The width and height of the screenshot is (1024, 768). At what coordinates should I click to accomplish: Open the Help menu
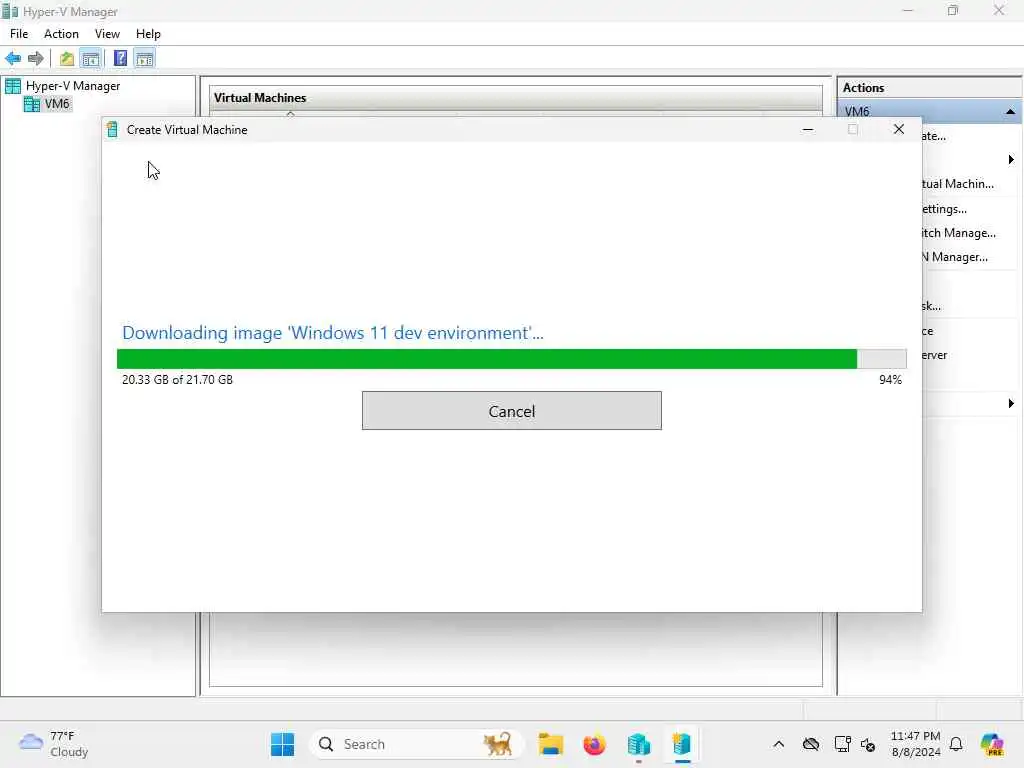click(x=148, y=34)
